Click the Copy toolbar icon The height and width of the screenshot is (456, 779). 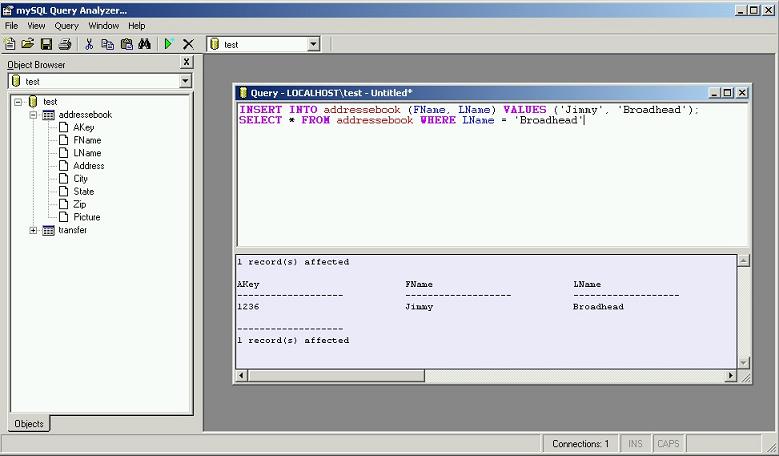coord(108,44)
